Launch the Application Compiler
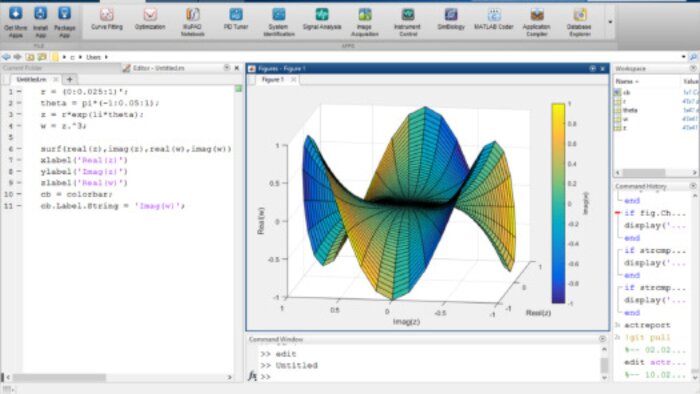Image resolution: width=700 pixels, height=394 pixels. pos(537,22)
